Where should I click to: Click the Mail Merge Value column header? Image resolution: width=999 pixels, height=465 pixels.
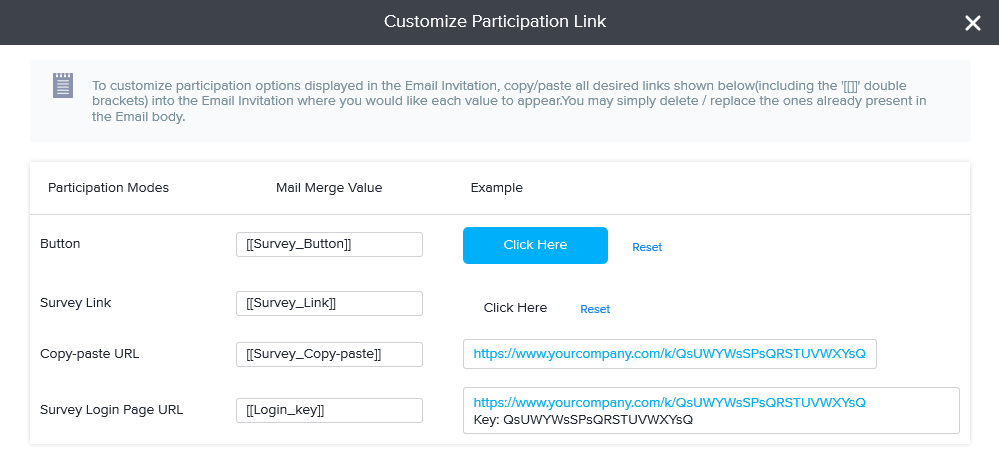tap(329, 188)
